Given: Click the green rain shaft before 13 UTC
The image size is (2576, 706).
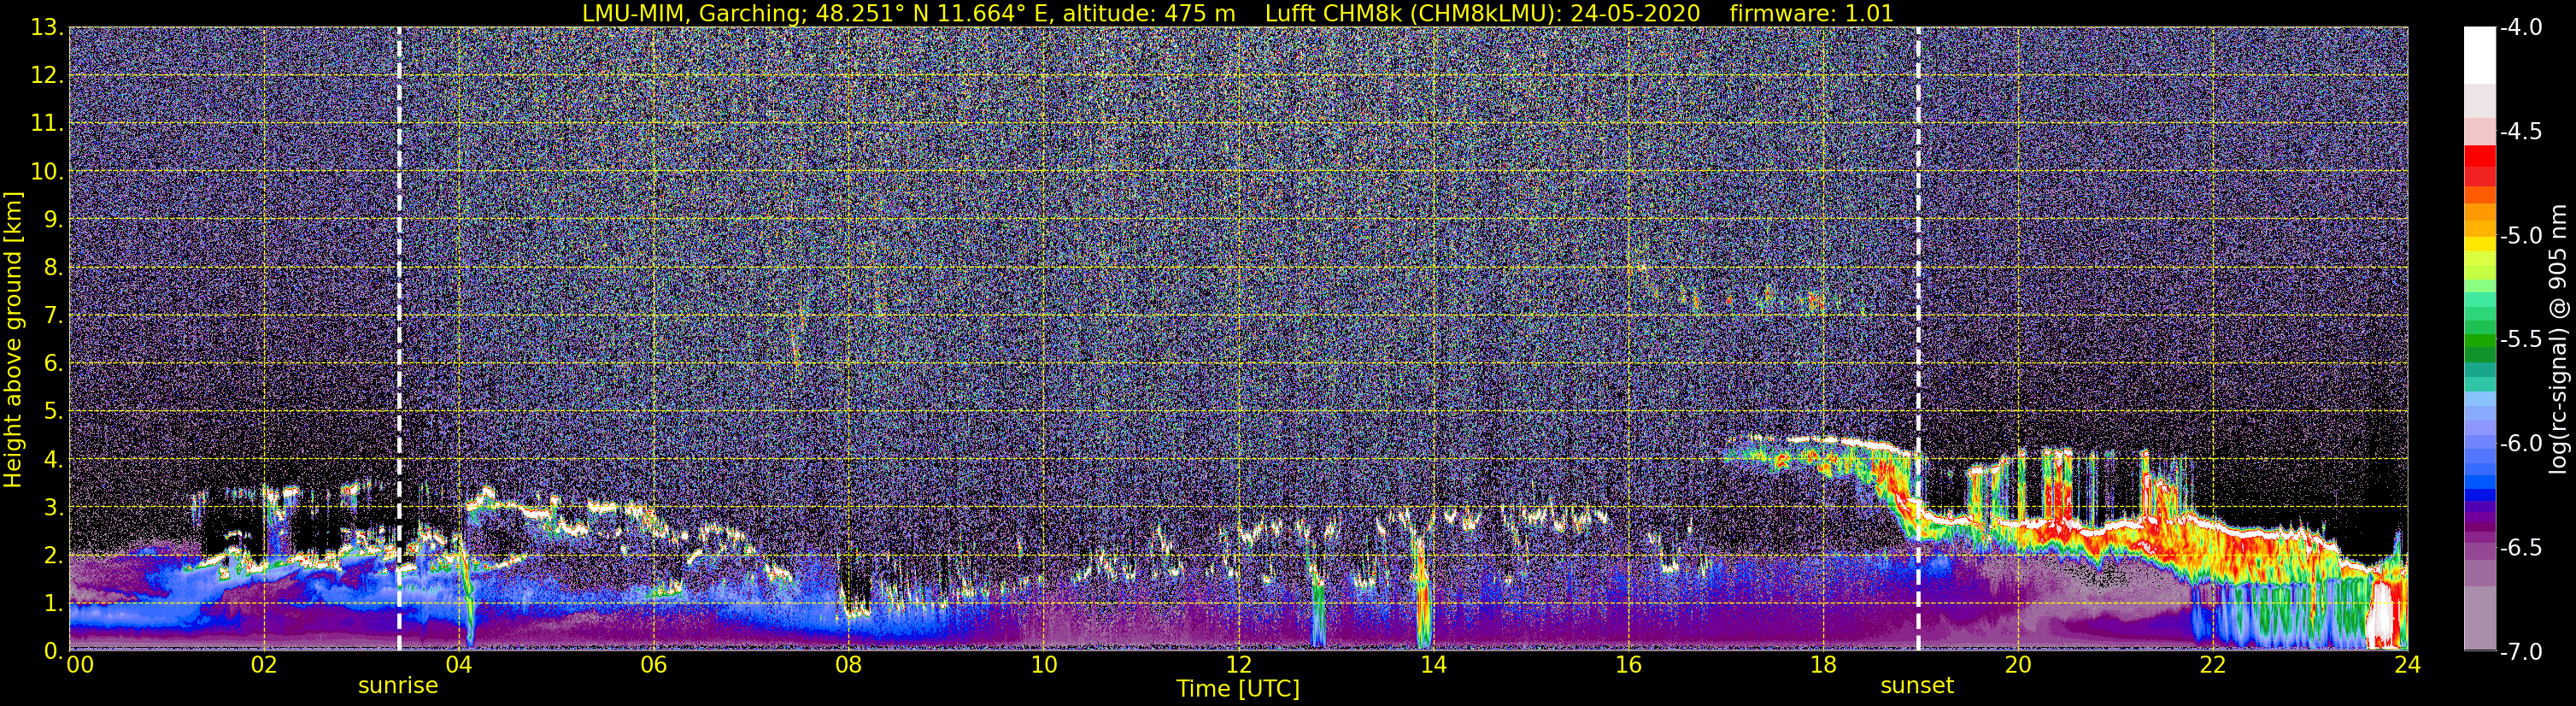Looking at the screenshot, I should [x=1318, y=615].
